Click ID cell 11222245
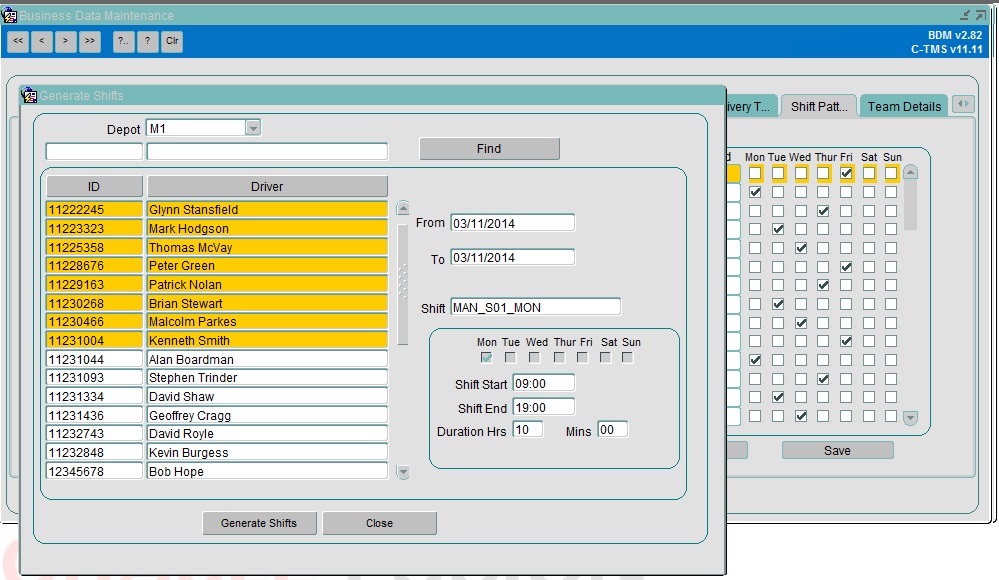This screenshot has width=999, height=580. [x=94, y=210]
